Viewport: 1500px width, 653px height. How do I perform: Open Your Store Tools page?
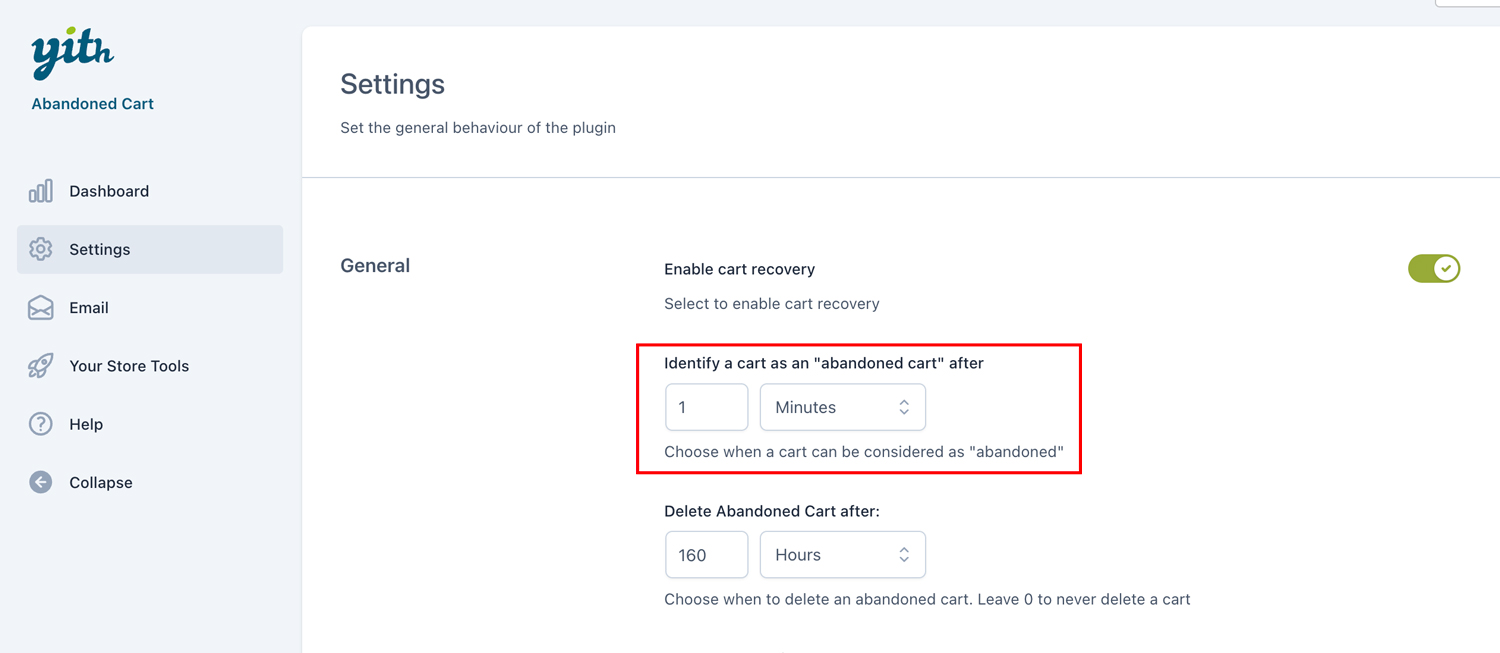(x=129, y=366)
